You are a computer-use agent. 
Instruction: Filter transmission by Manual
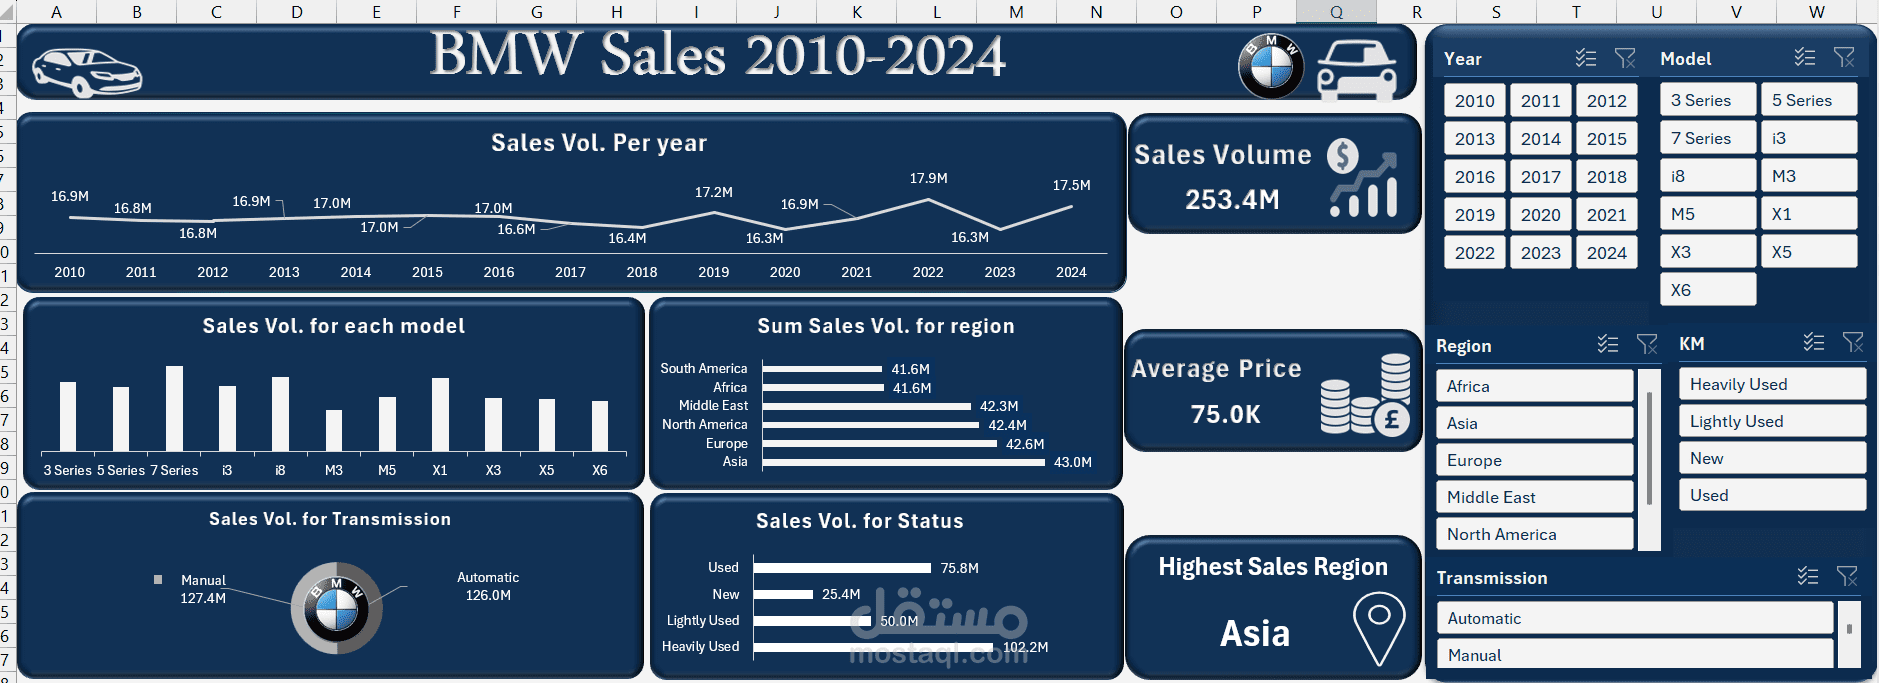pos(1635,655)
